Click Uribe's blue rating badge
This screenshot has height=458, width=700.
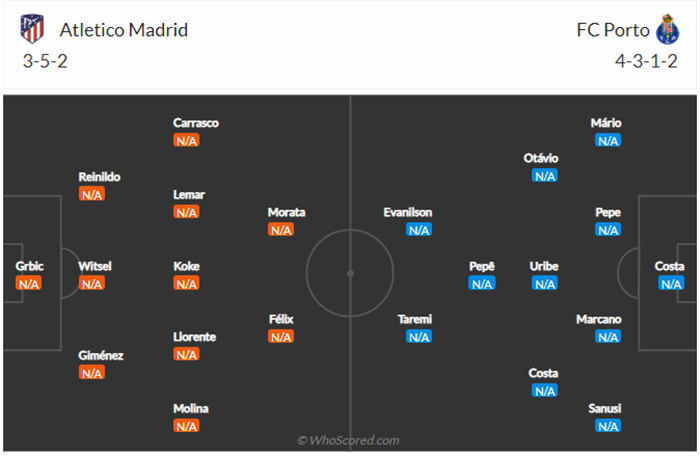[x=545, y=284]
